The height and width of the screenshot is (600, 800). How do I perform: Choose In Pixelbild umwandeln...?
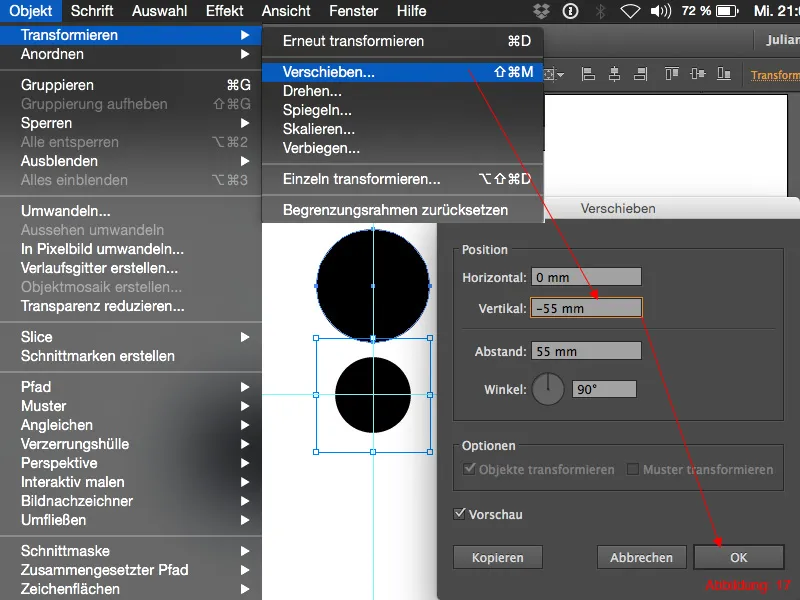[131, 249]
